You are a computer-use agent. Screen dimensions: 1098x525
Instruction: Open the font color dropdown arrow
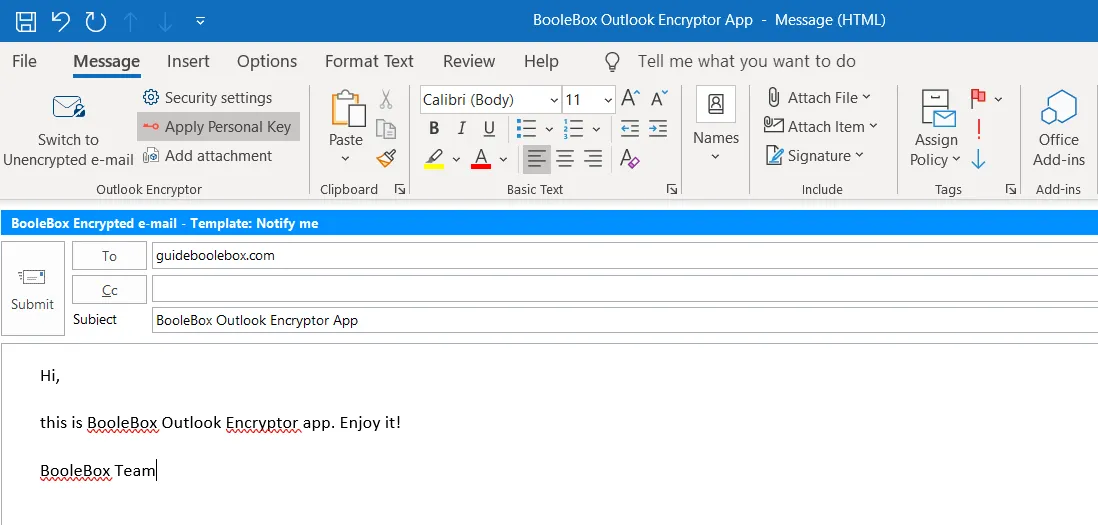coord(503,160)
